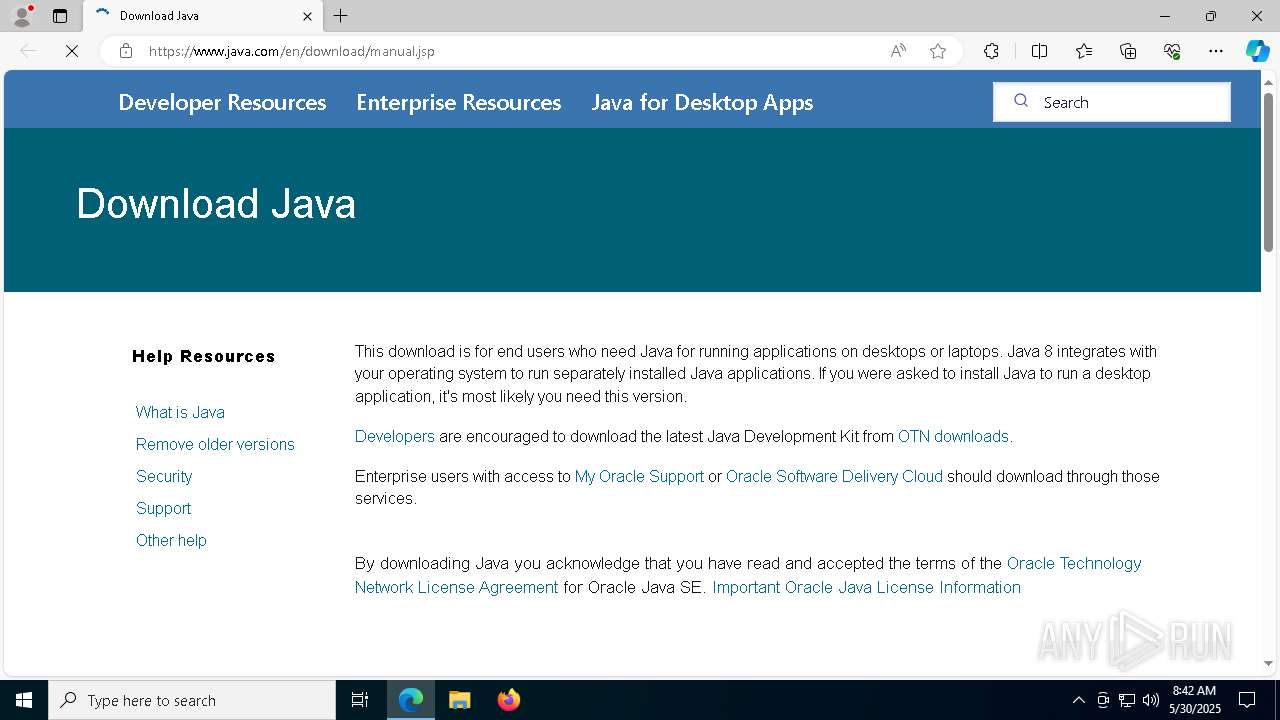Open Edge Settings and more menu

click(x=1216, y=51)
